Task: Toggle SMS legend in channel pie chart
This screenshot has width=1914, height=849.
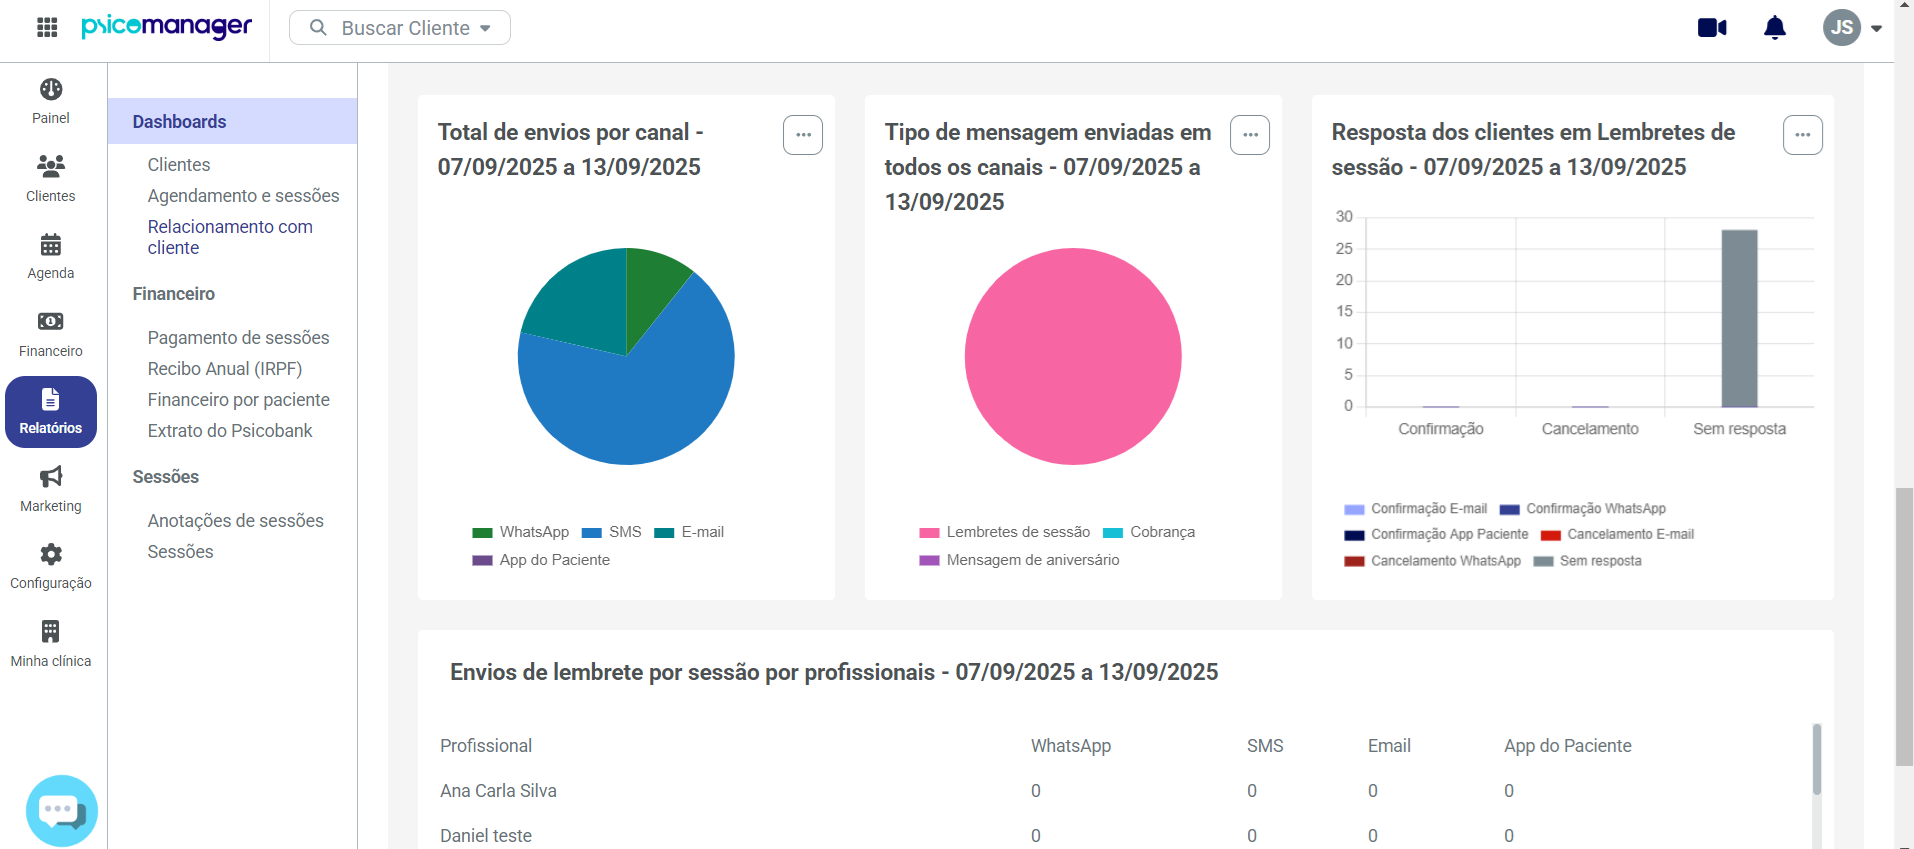Action: pos(612,532)
